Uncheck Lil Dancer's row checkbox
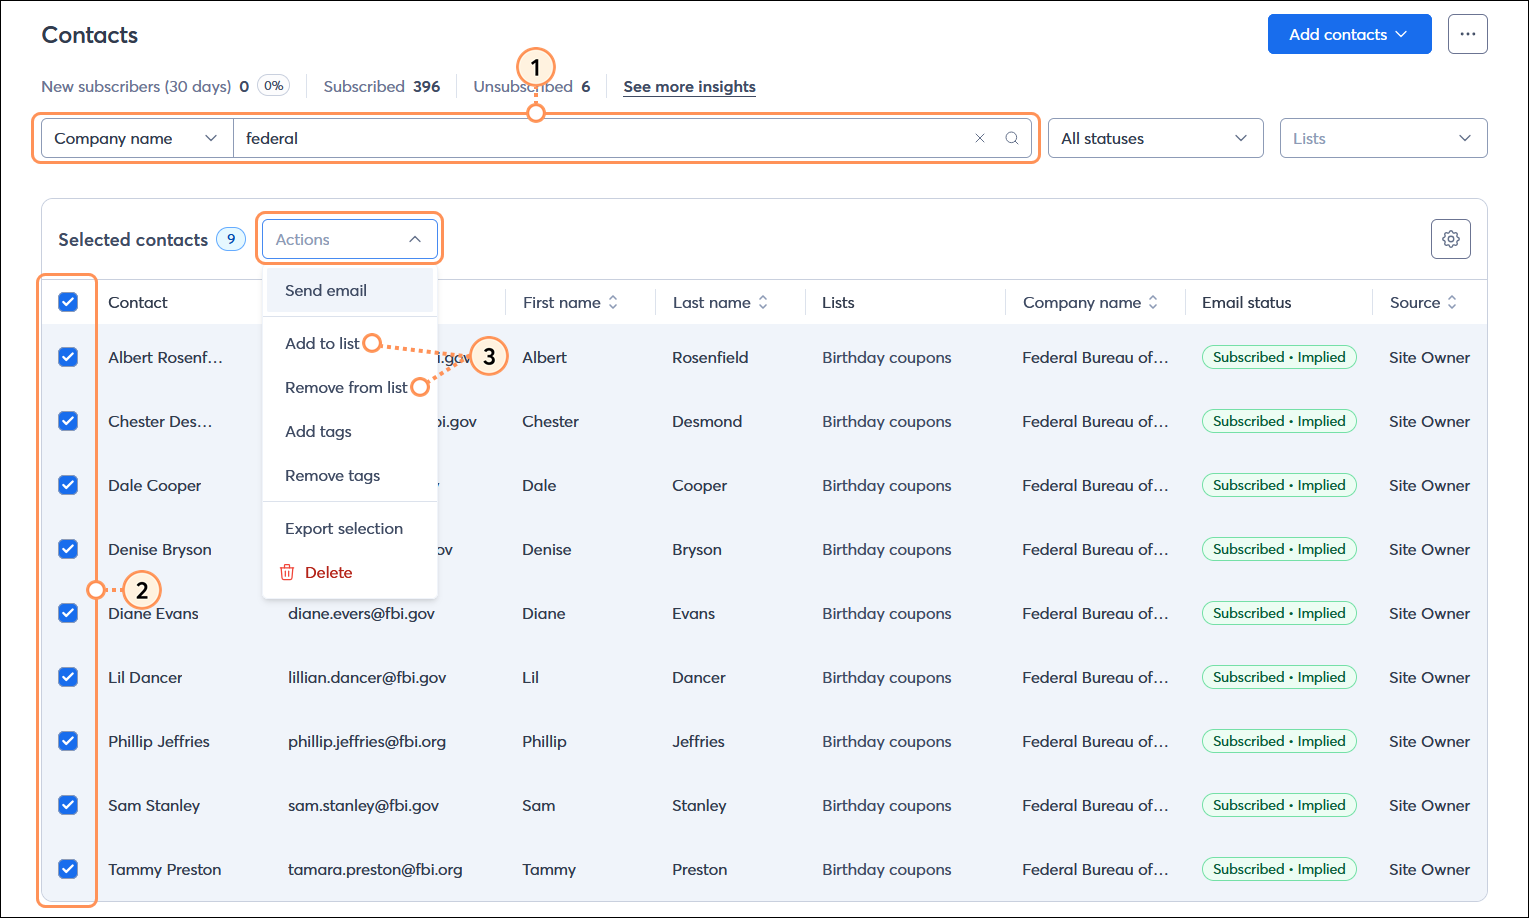This screenshot has width=1529, height=918. point(68,677)
